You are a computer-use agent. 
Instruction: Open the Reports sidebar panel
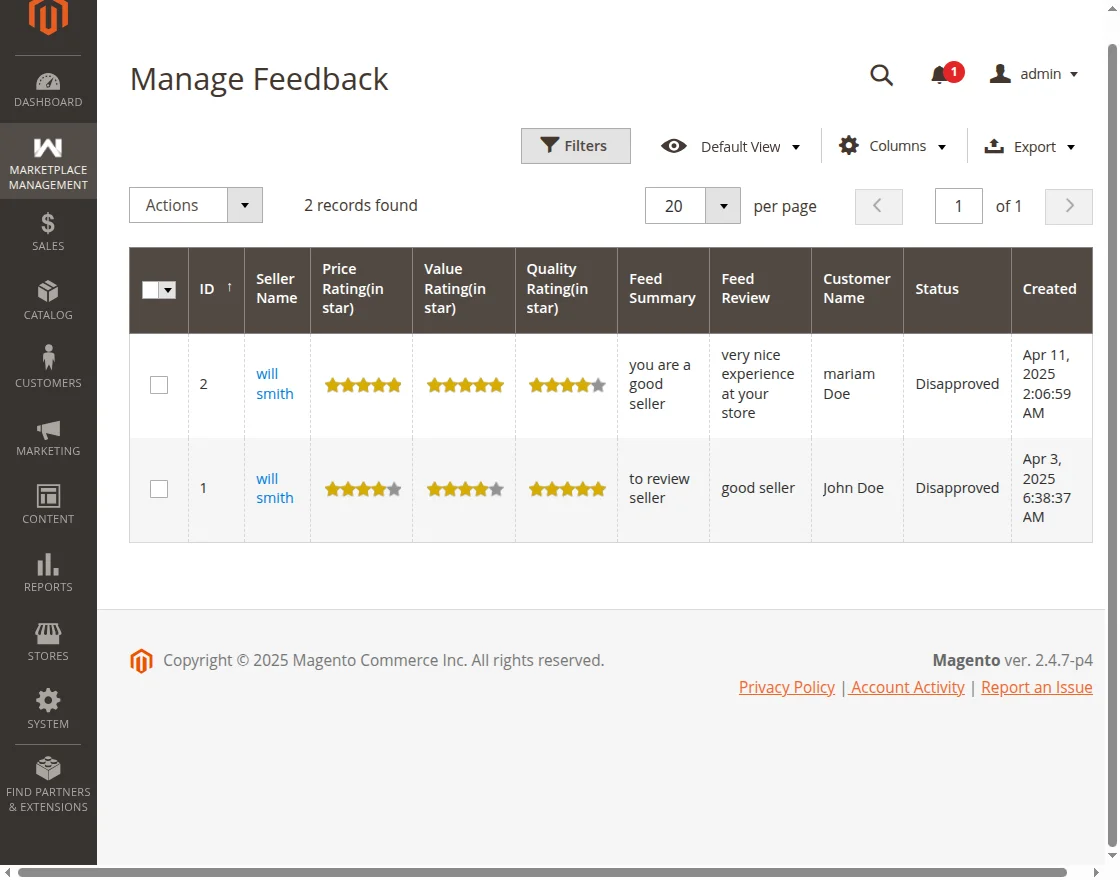click(47, 570)
